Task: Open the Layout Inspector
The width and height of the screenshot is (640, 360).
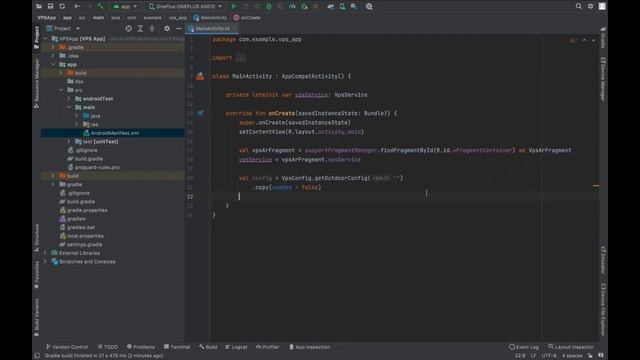Action: [571, 347]
